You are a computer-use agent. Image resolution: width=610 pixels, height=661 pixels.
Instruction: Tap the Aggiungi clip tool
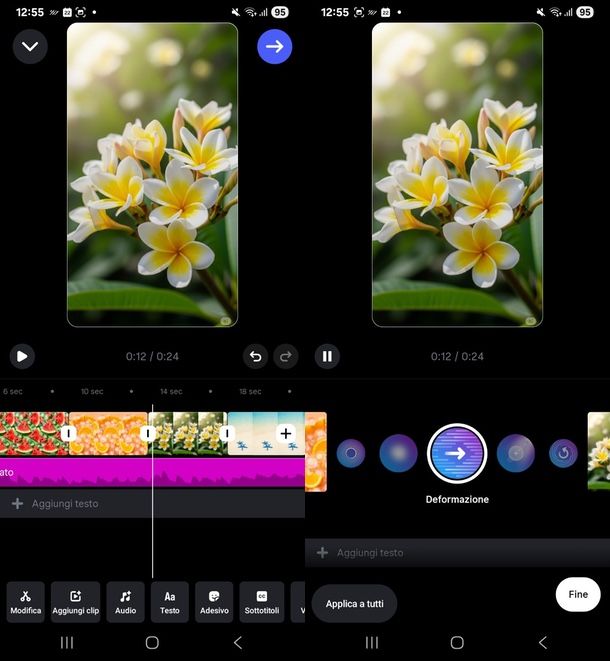(76, 602)
